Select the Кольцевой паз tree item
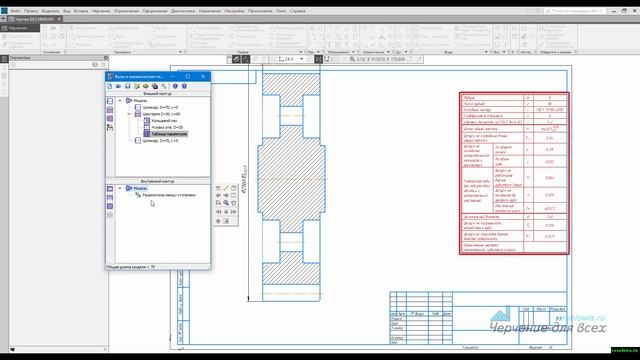The height and width of the screenshot is (360, 640). (x=164, y=121)
